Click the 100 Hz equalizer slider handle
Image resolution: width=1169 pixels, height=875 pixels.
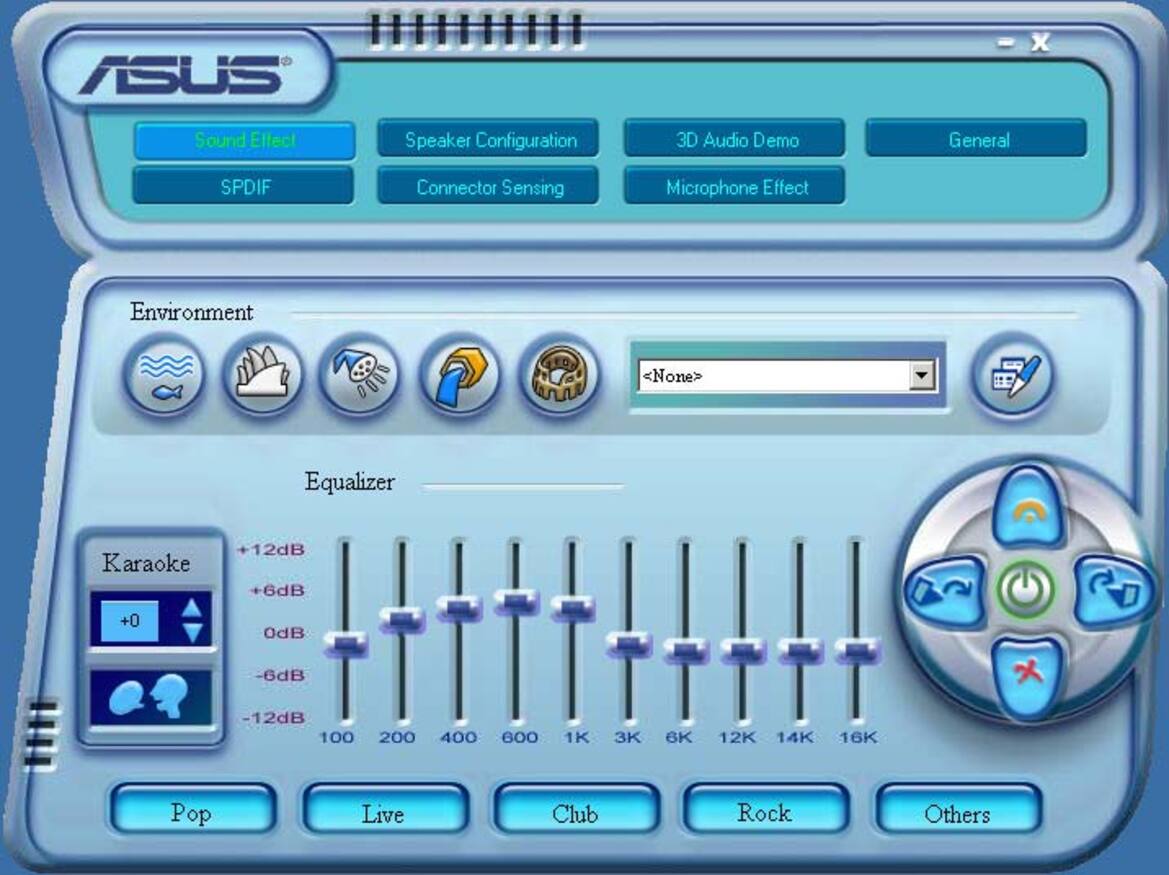pyautogui.click(x=345, y=644)
